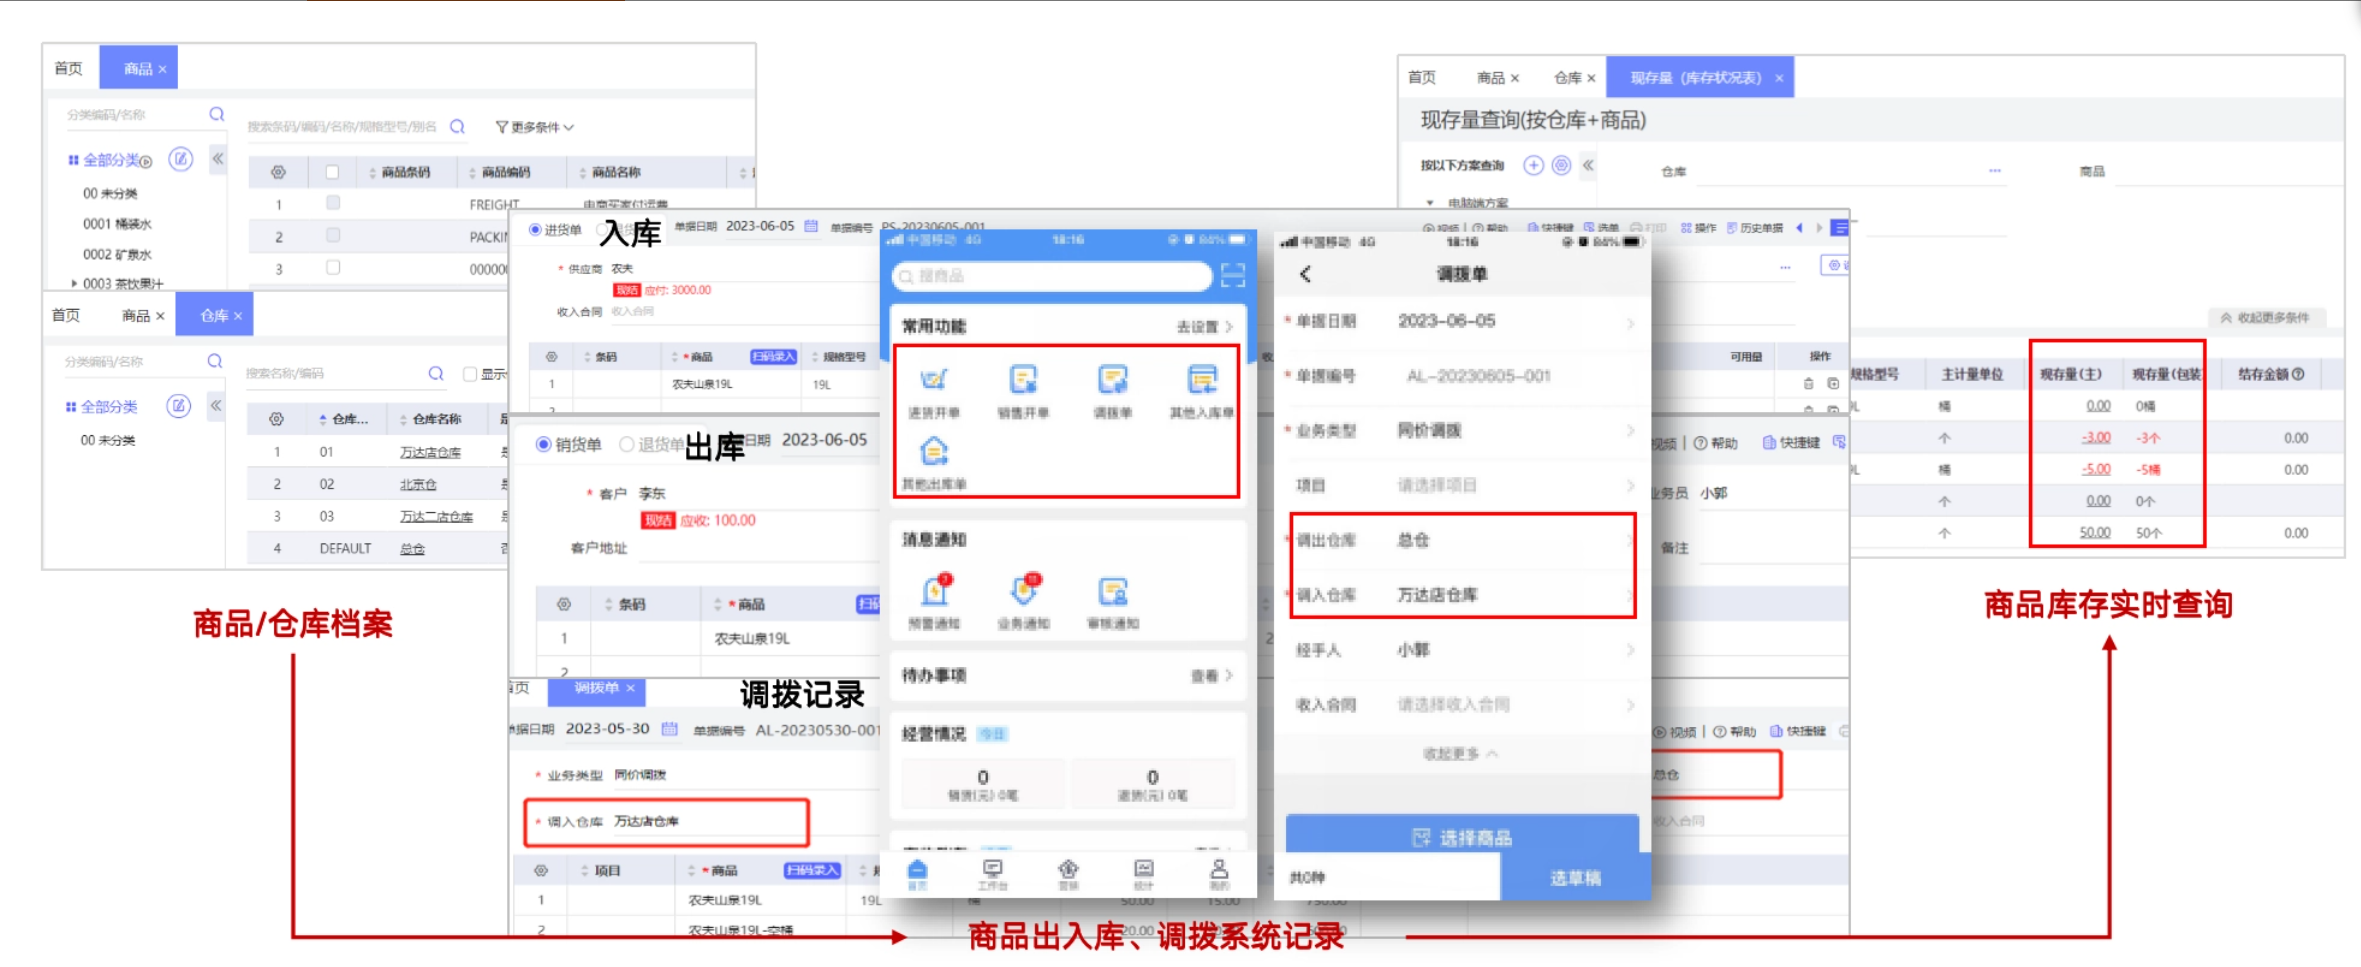Tap the 选择商品 button on mobile
The width and height of the screenshot is (2361, 967).
tap(1462, 837)
